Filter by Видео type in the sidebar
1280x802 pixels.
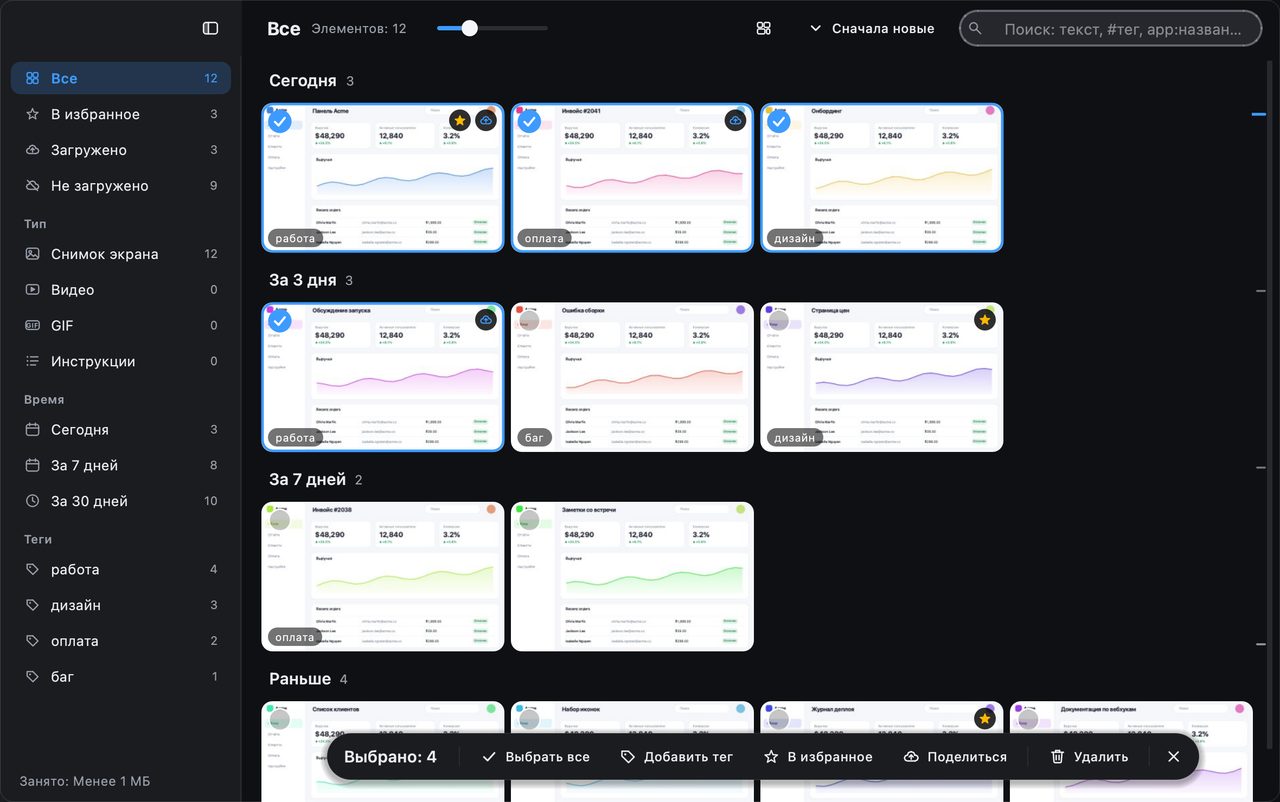point(121,290)
